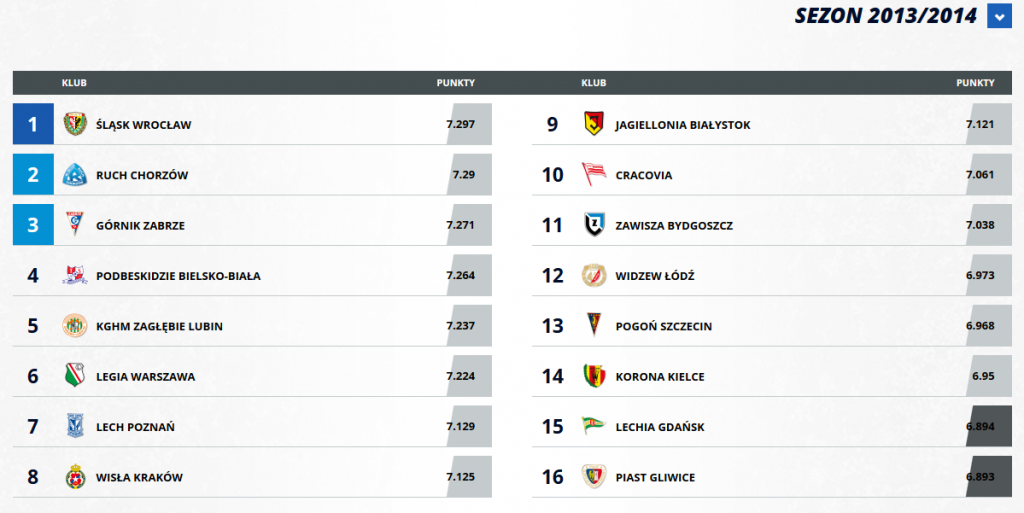Viewport: 1024px width, 513px height.
Task: Click the Górnik Zabrze club crest
Action: (75, 226)
